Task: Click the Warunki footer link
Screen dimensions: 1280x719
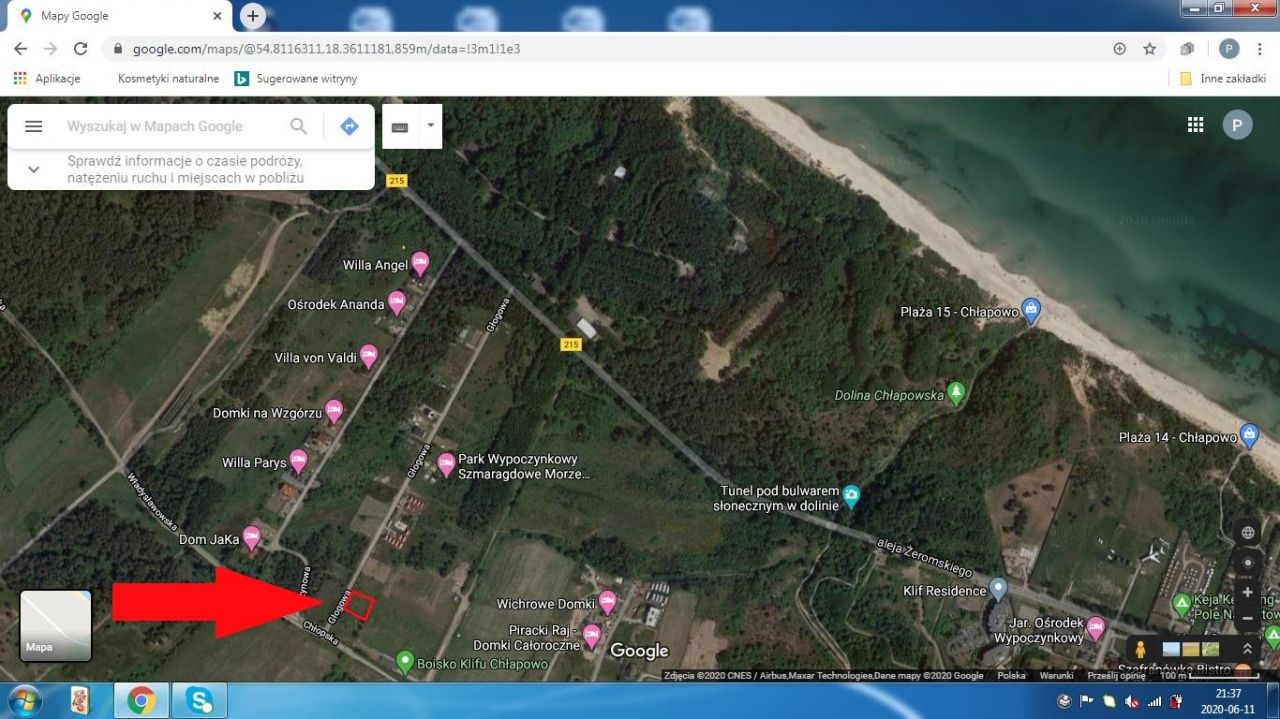Action: [x=1056, y=676]
